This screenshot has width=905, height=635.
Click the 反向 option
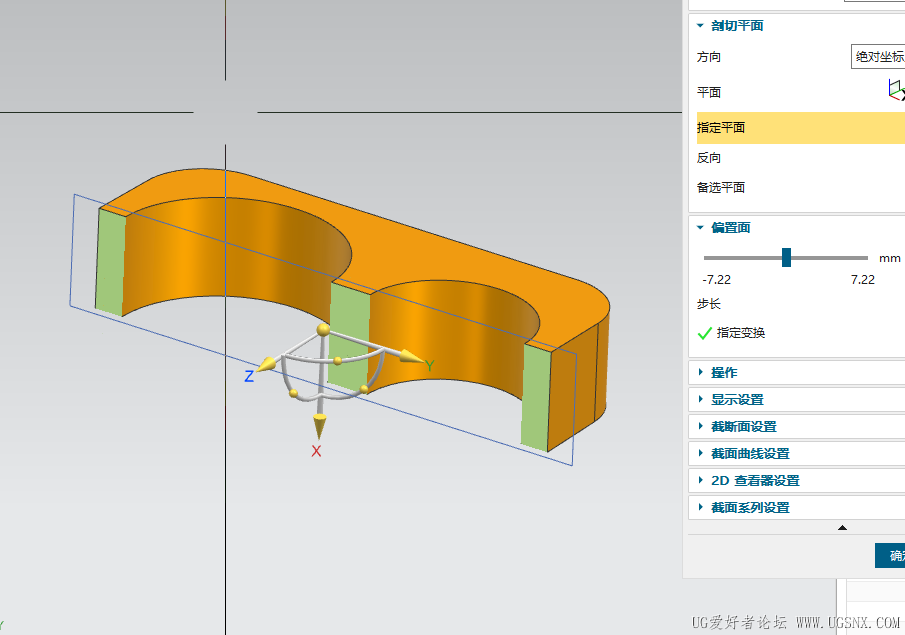709,158
